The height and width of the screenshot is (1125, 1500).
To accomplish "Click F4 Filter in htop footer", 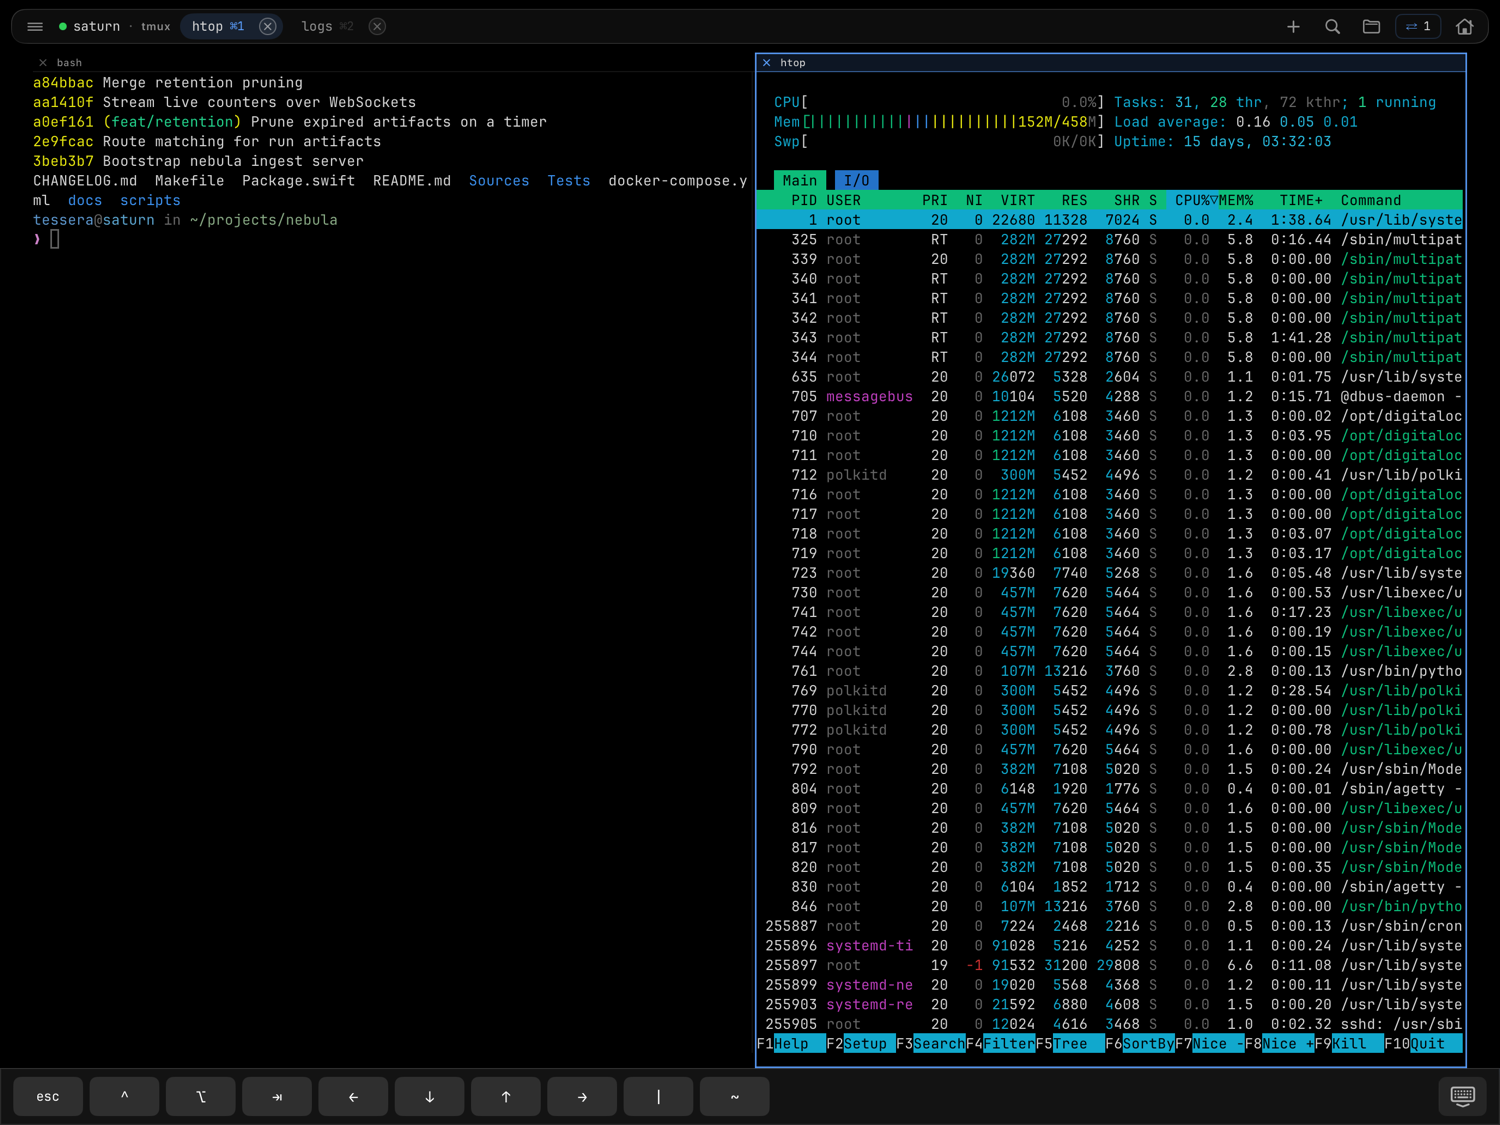I will 1000,1044.
